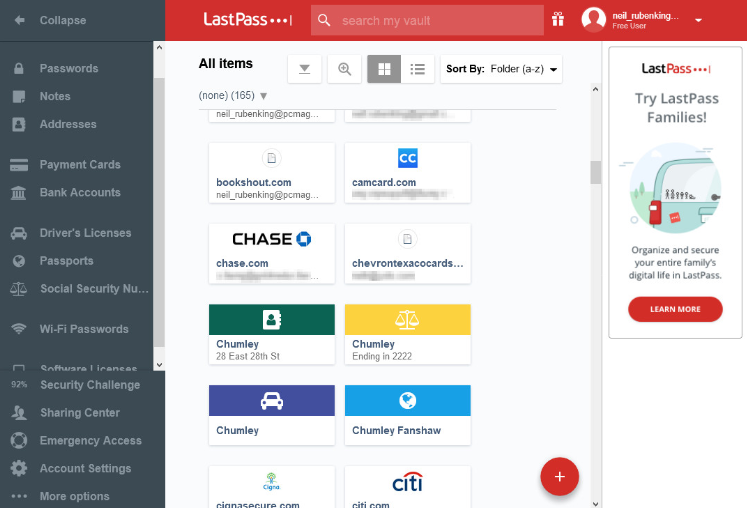Collapse the (none) (165) folder group
The width and height of the screenshot is (747, 508).
pyautogui.click(x=263, y=96)
